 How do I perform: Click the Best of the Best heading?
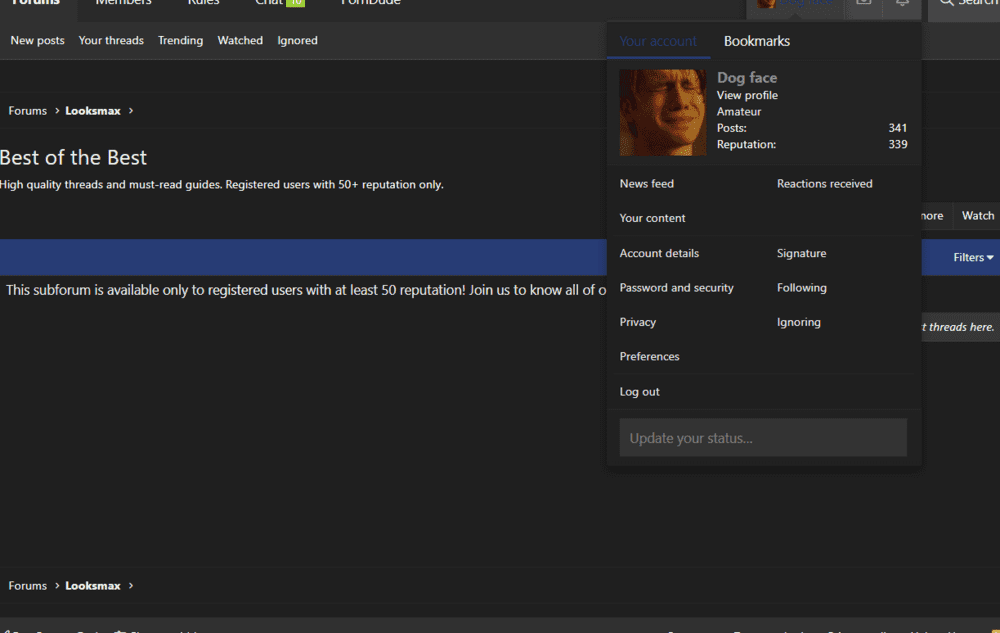click(73, 157)
